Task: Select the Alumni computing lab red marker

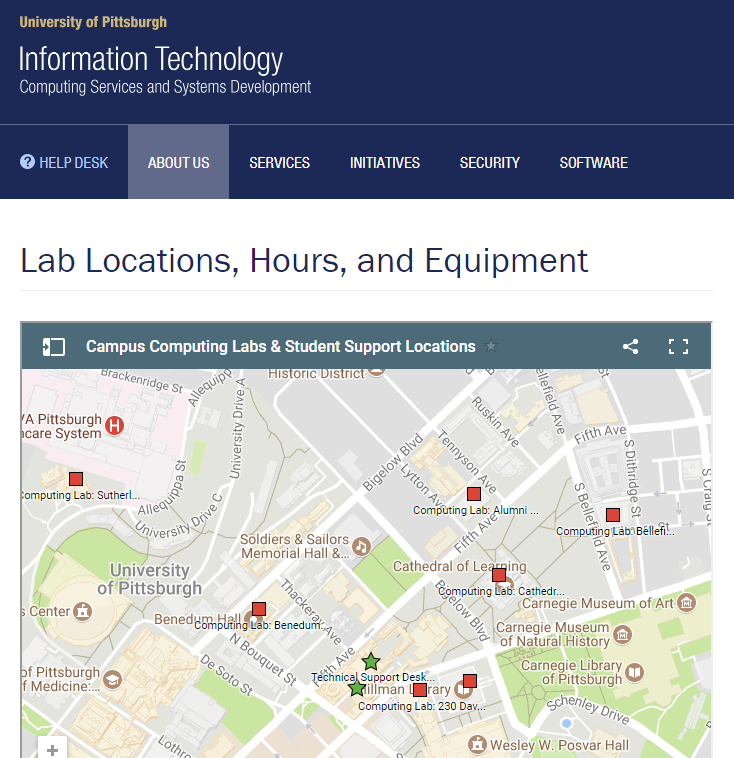Action: pyautogui.click(x=474, y=494)
